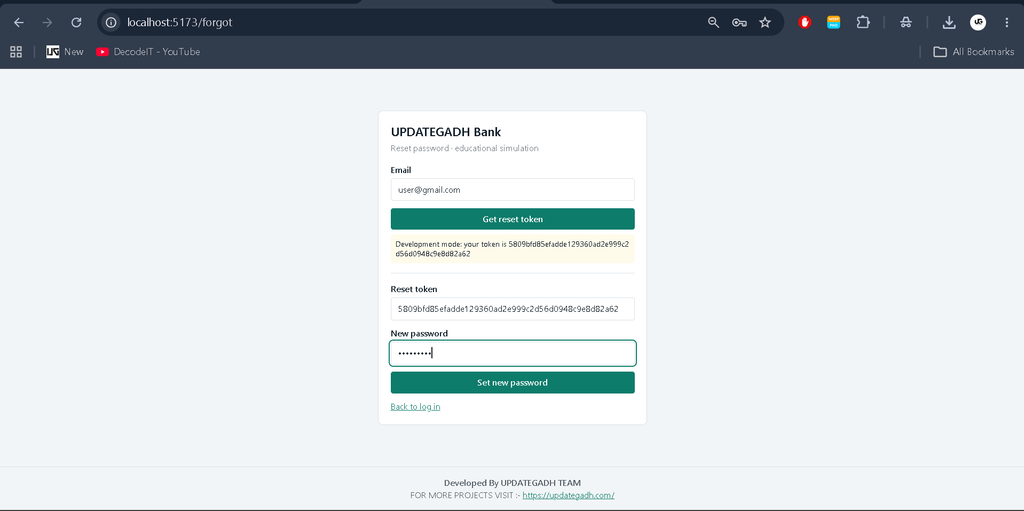Click the New password input field
Image resolution: width=1024 pixels, height=511 pixels.
click(x=513, y=353)
